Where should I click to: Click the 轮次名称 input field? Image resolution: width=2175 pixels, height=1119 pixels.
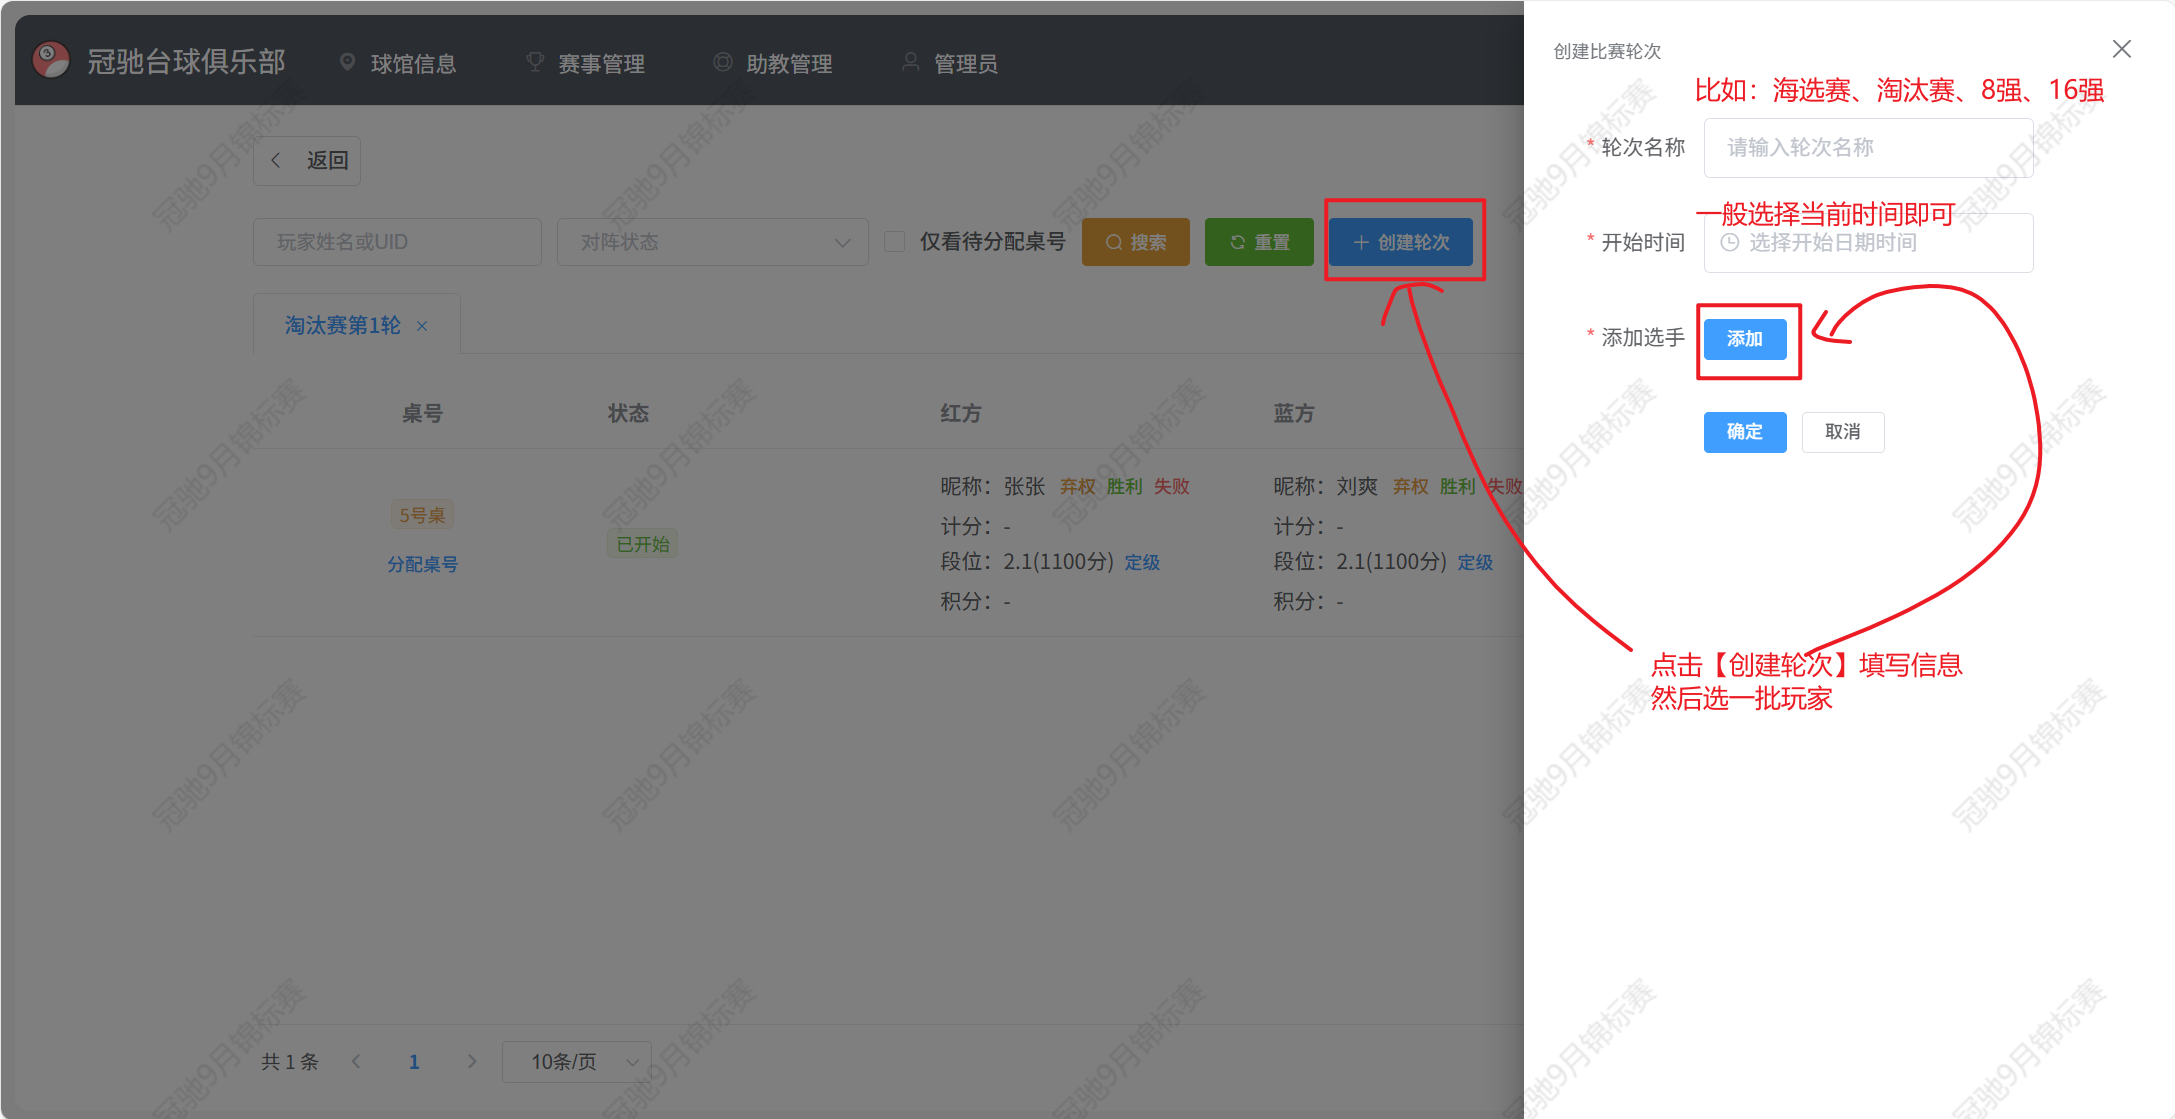click(1867, 148)
